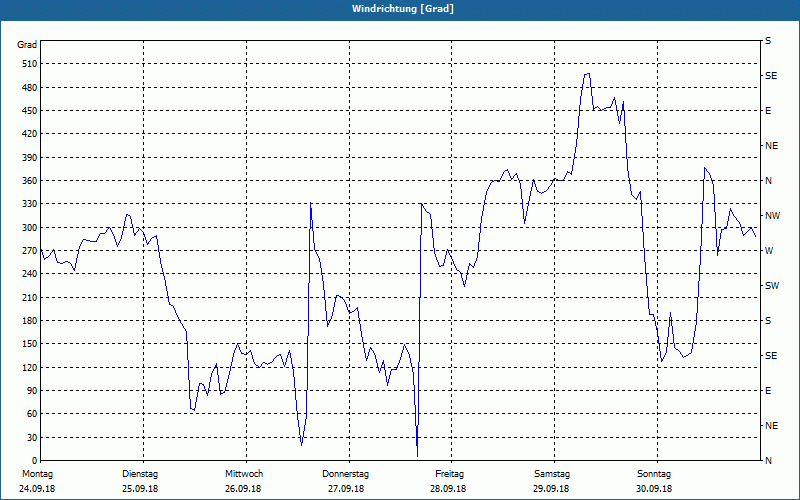The image size is (800, 500).
Task: Click the 330 degree axis label
Action: point(30,204)
